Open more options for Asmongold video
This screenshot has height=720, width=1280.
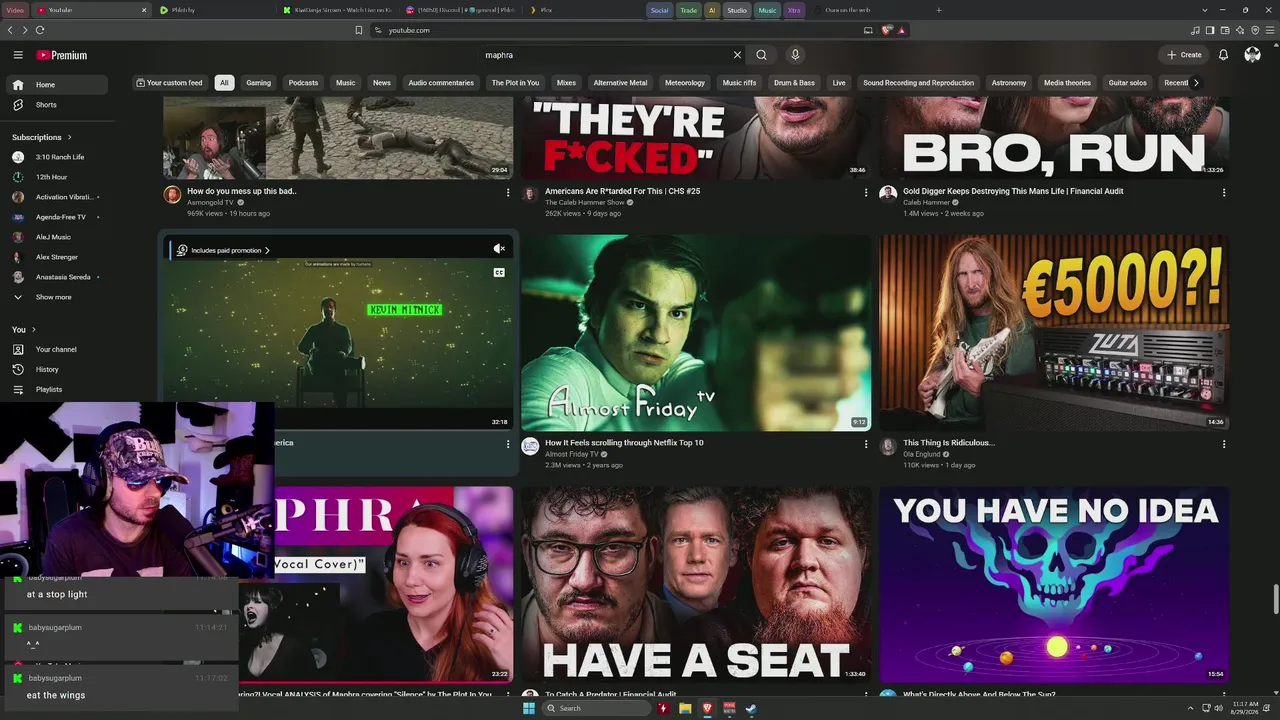pyautogui.click(x=507, y=192)
